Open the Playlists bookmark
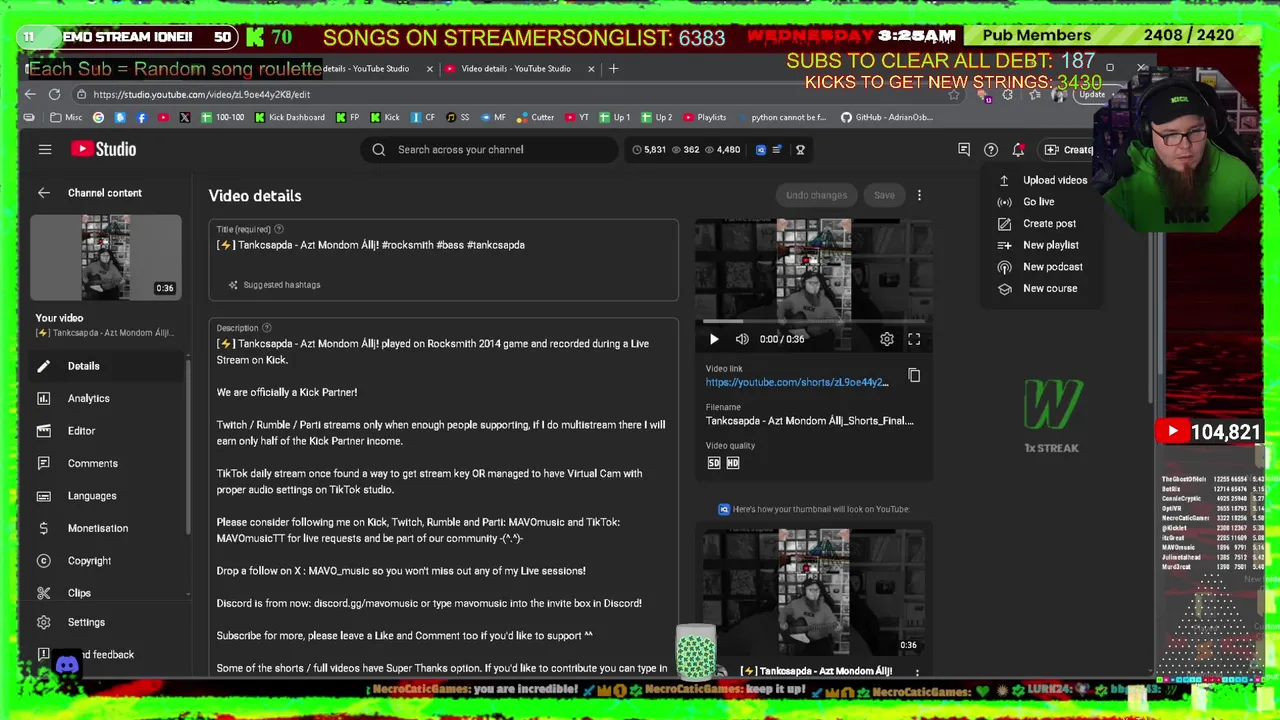1280x720 pixels. (x=704, y=117)
